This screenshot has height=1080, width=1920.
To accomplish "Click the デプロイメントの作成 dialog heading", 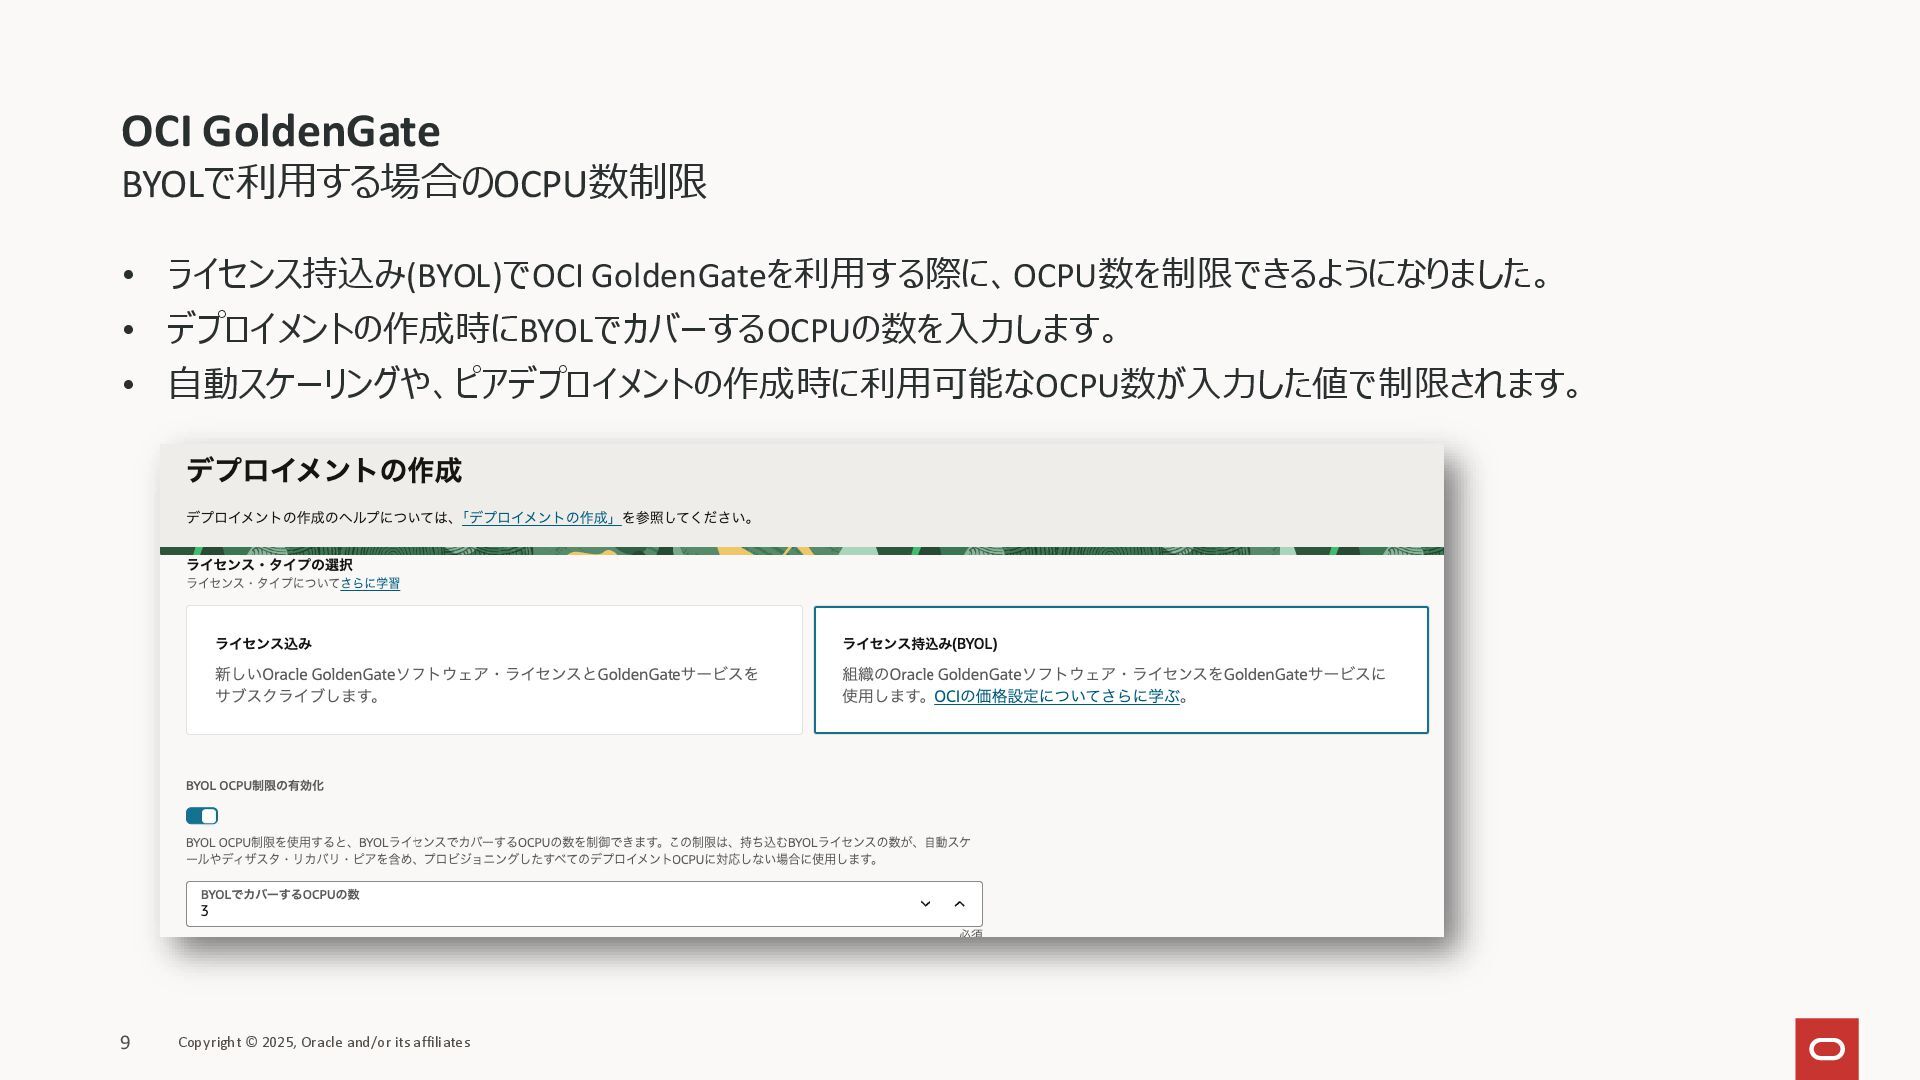I will coord(324,471).
